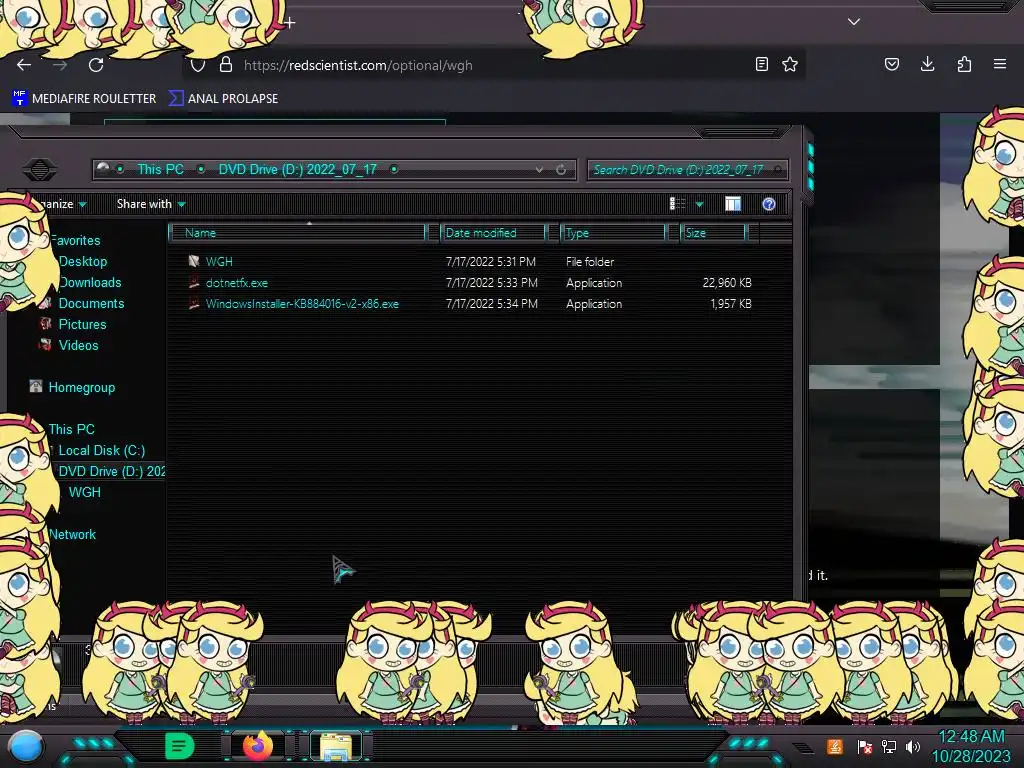Go back in Firefox browser
The width and height of the screenshot is (1024, 768).
pos(24,65)
